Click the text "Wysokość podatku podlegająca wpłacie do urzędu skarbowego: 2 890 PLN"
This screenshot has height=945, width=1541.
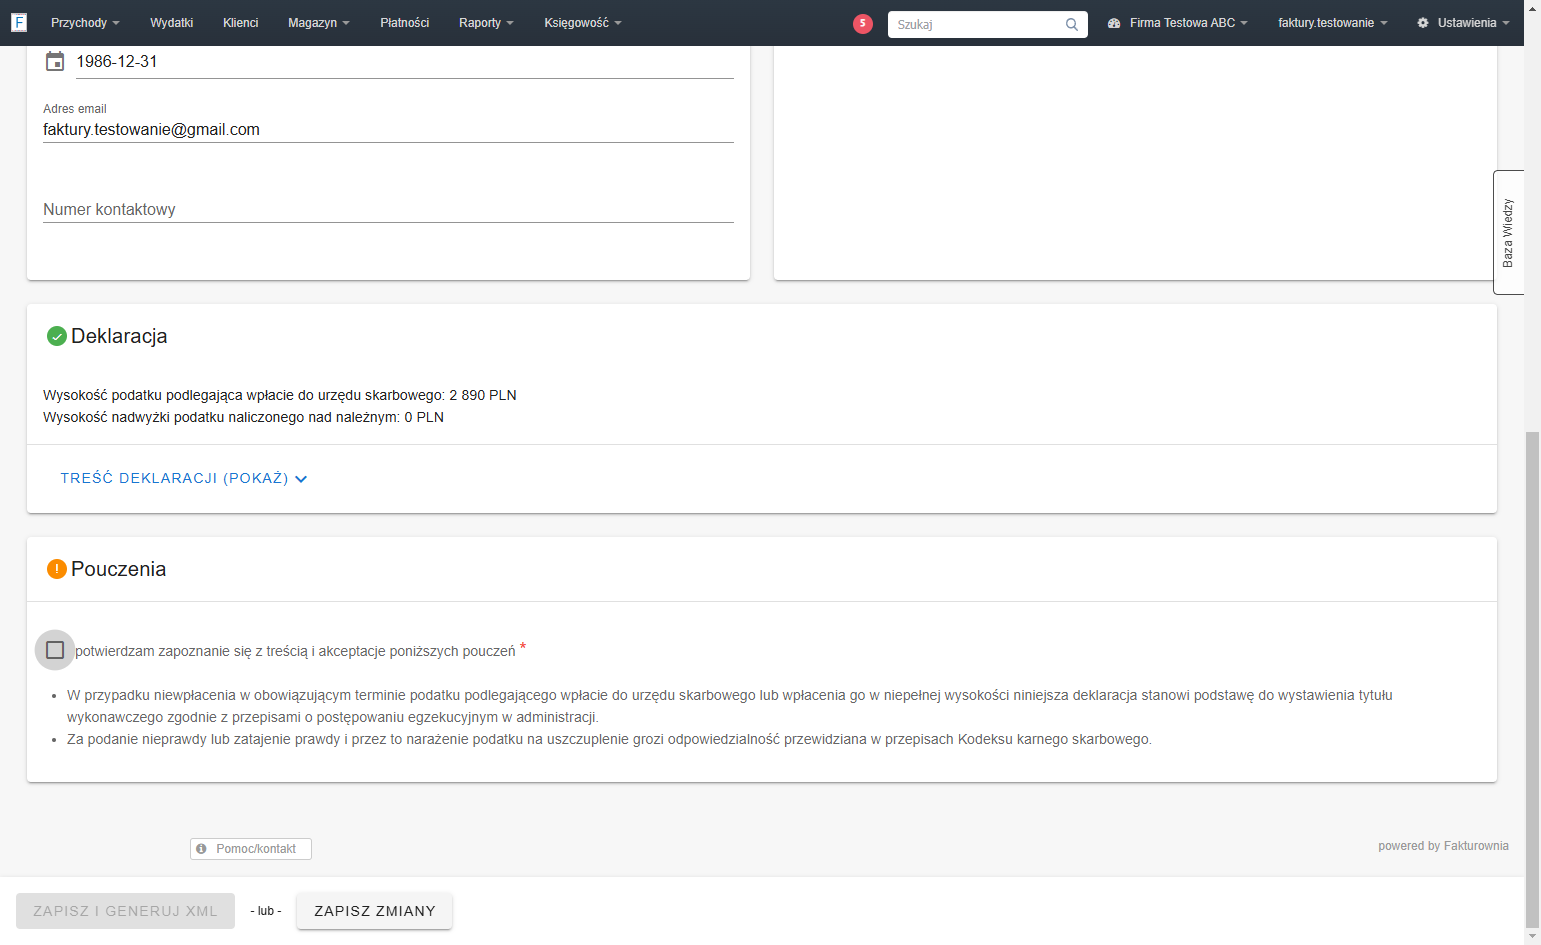tap(280, 395)
